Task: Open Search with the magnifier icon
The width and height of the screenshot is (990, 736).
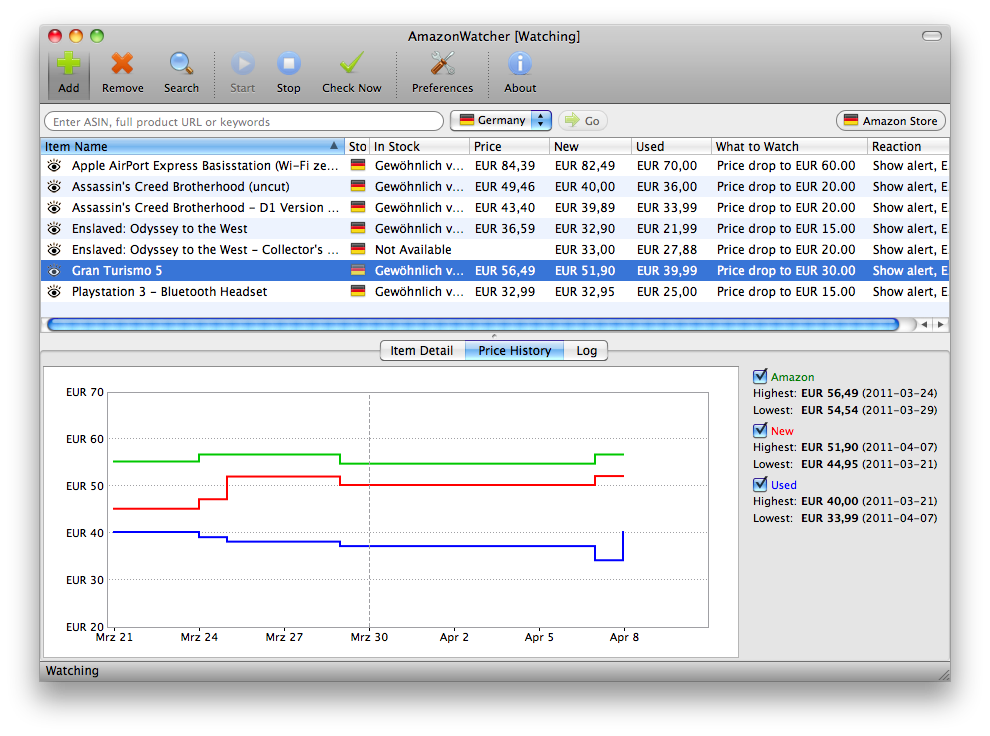Action: 181,64
